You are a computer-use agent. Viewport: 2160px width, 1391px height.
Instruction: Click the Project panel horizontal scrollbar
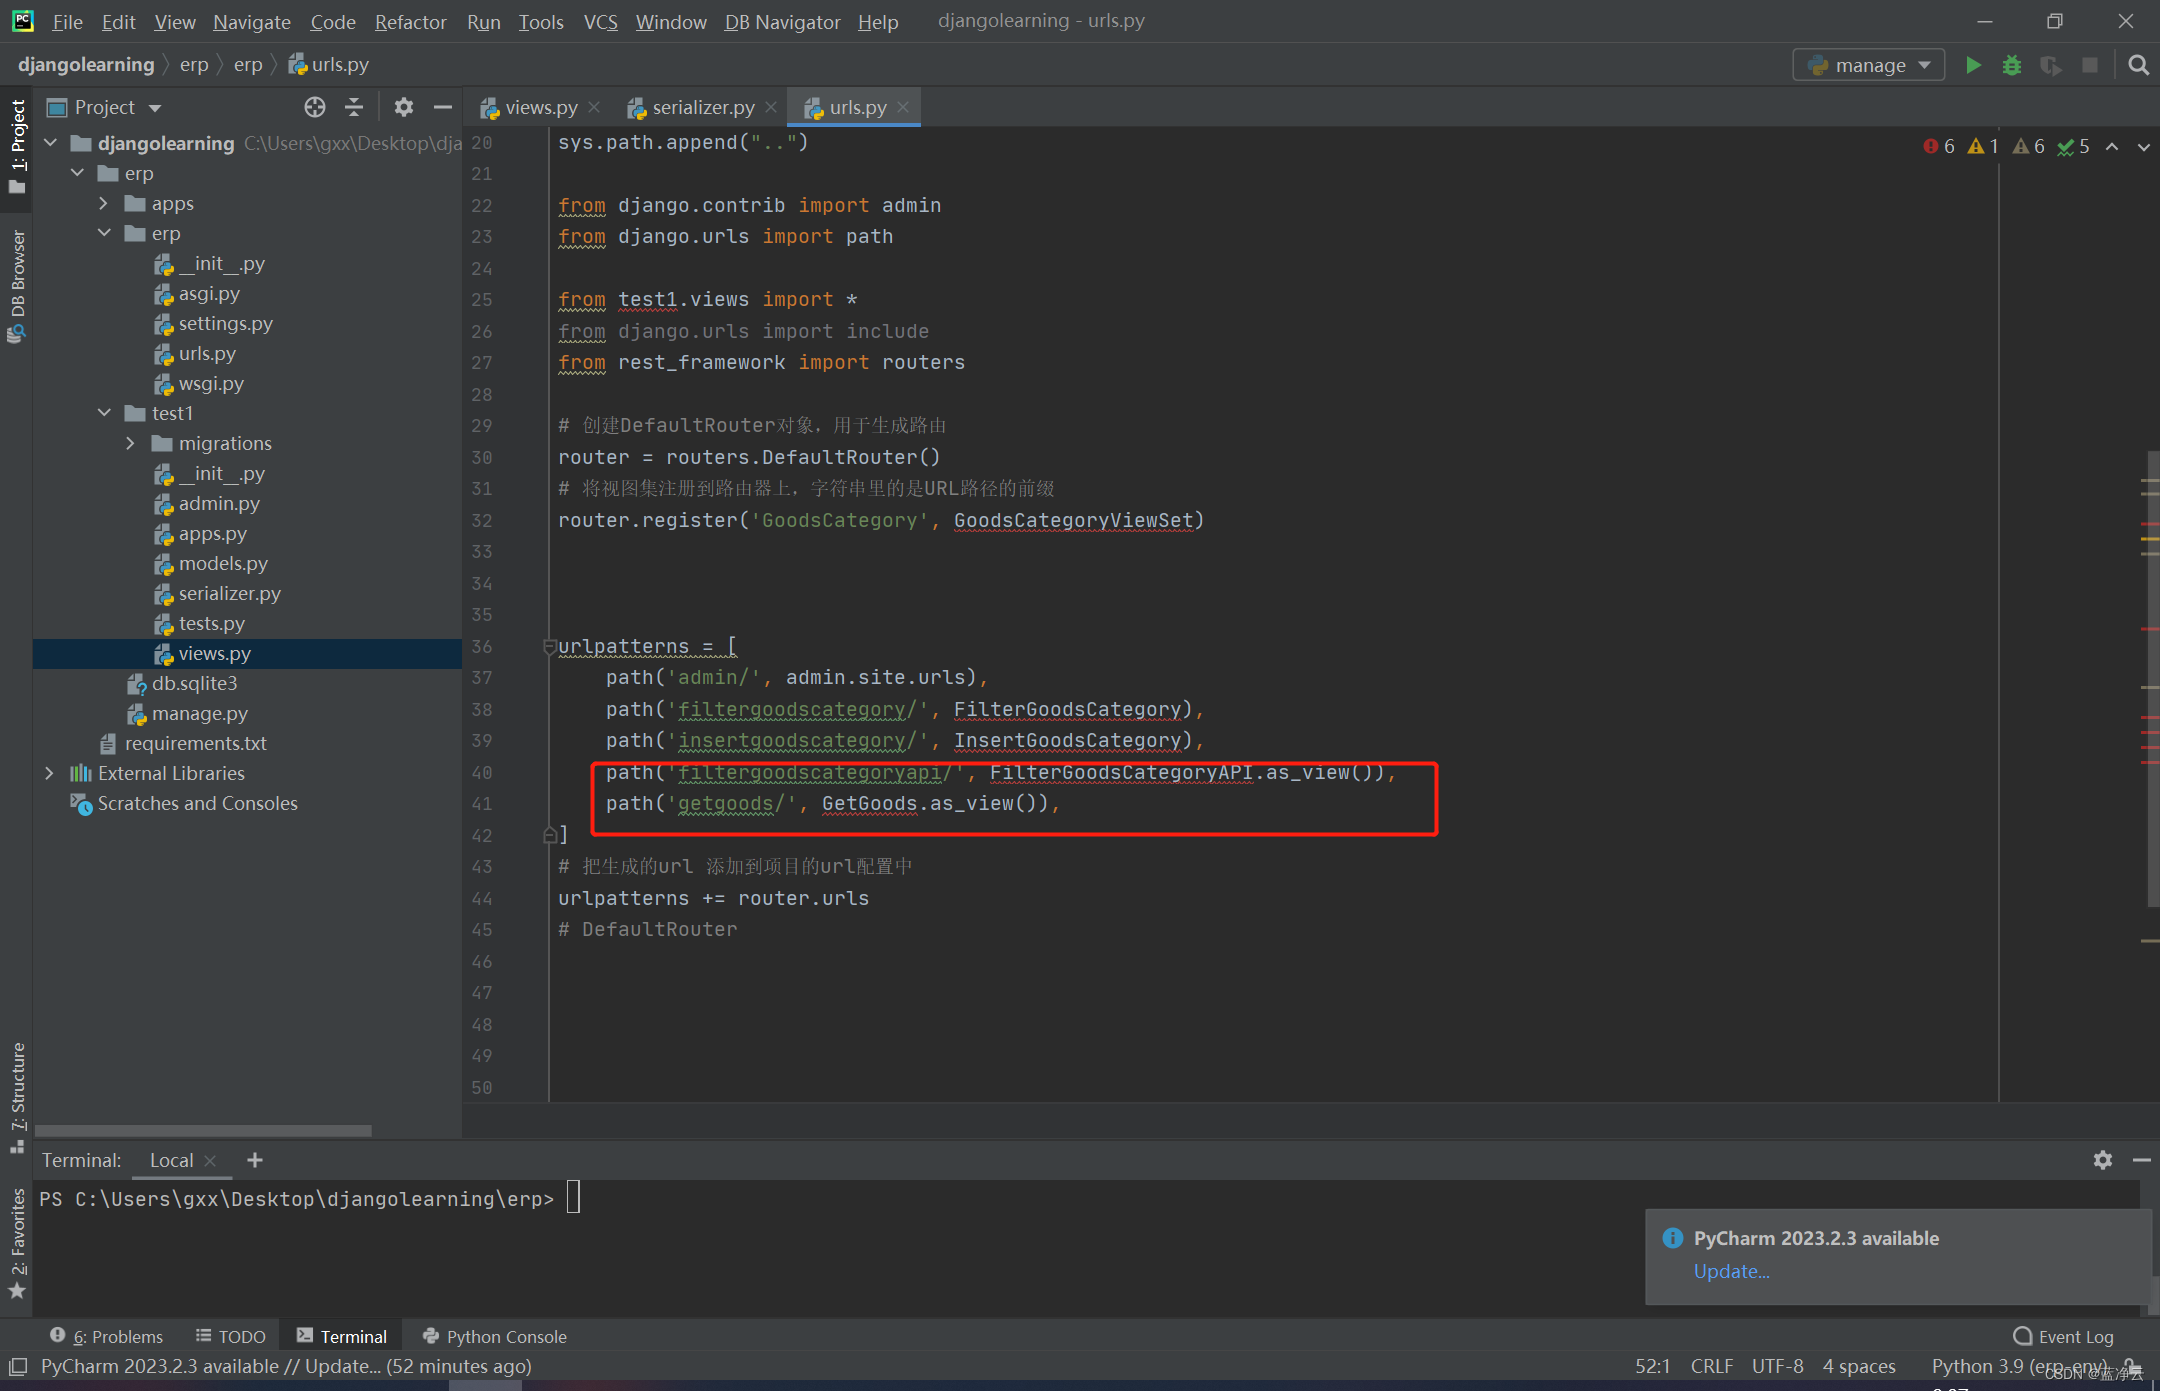(203, 1130)
